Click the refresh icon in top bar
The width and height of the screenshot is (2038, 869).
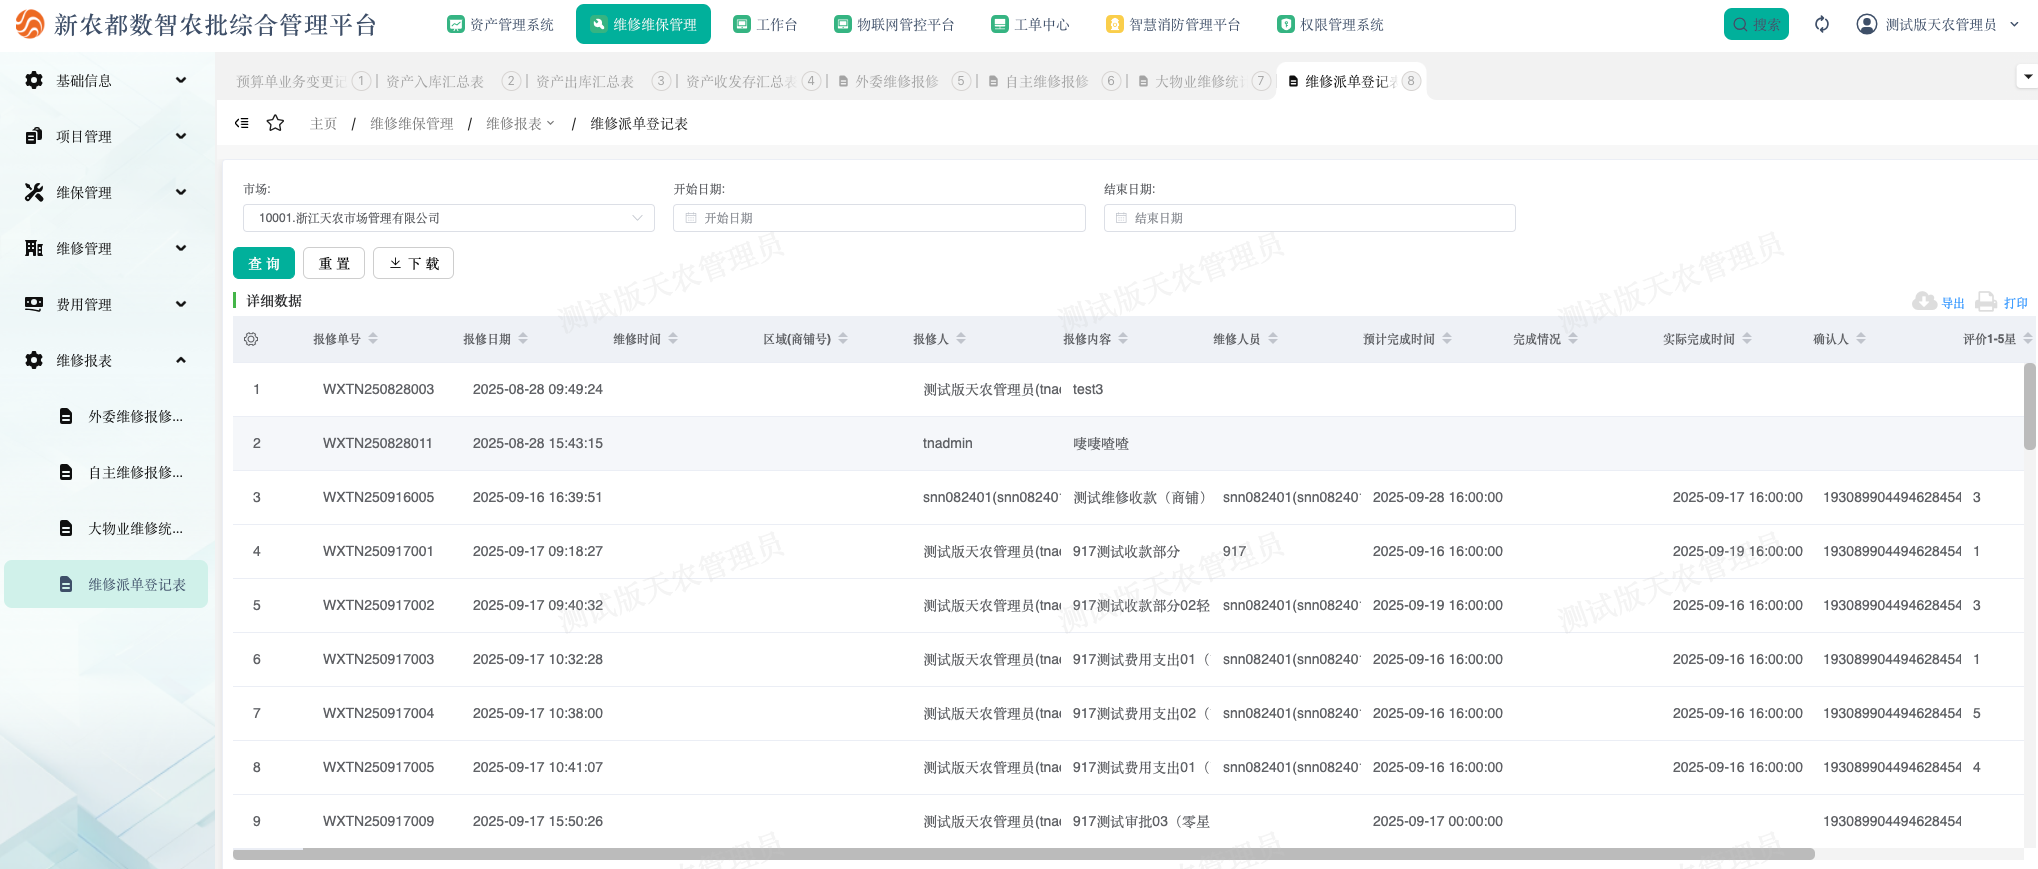point(1821,24)
